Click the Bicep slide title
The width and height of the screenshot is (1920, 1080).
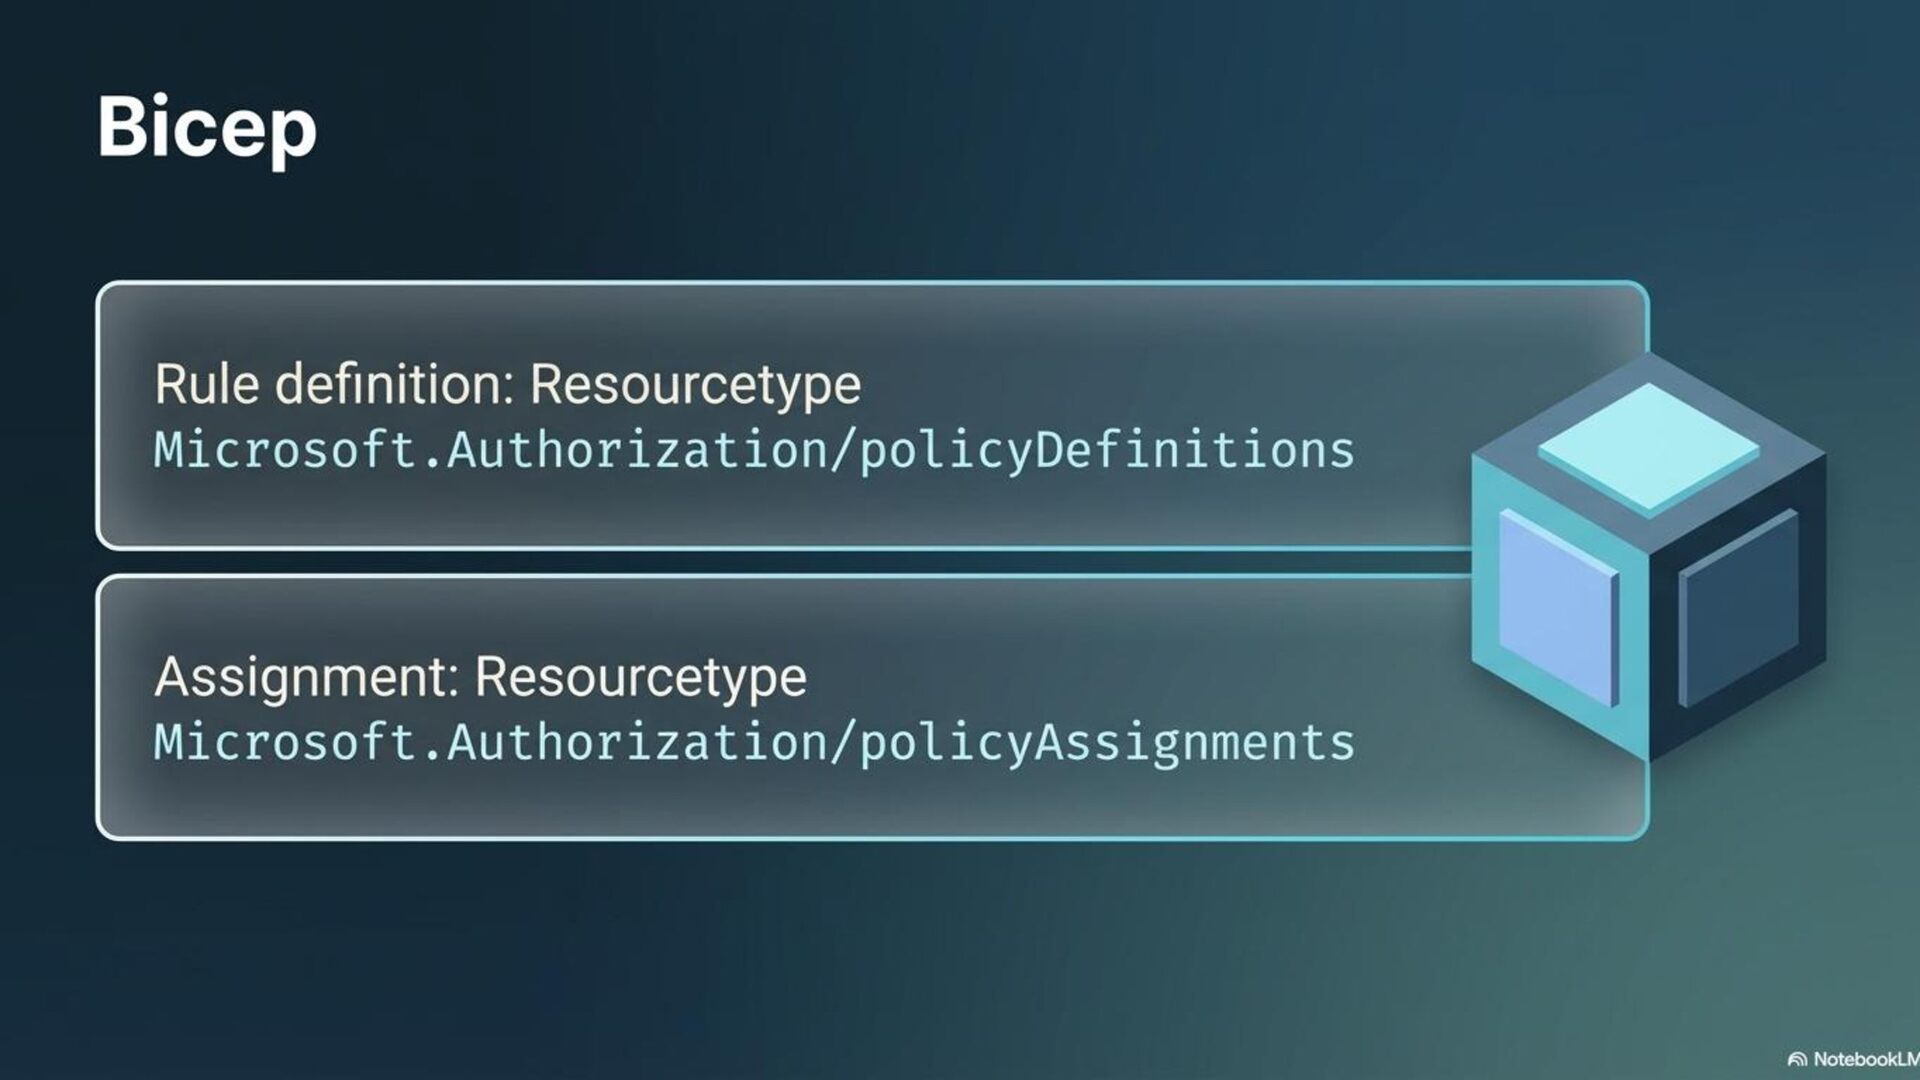207,127
